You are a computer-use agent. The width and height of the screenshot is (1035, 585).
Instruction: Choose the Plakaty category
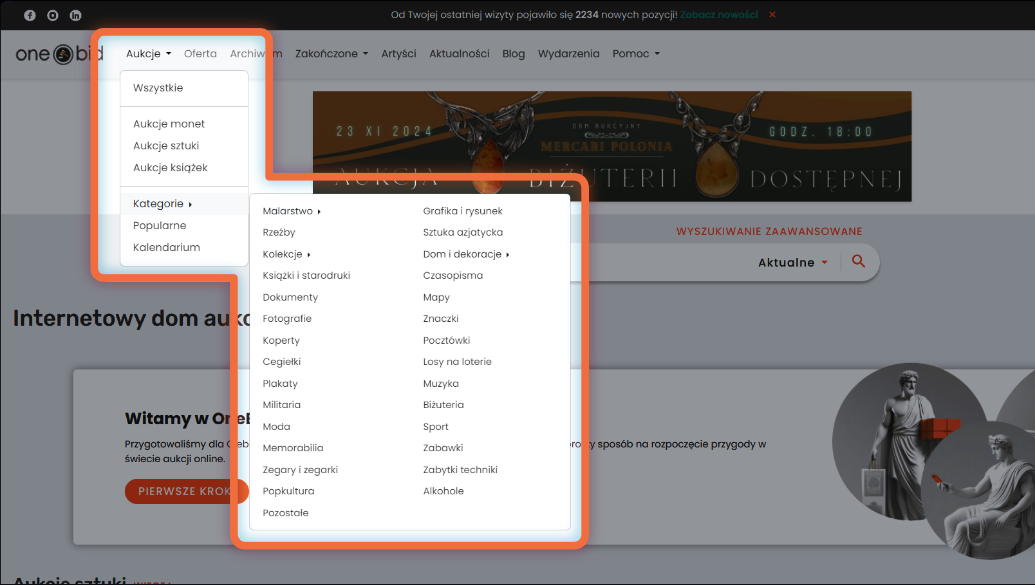point(280,384)
